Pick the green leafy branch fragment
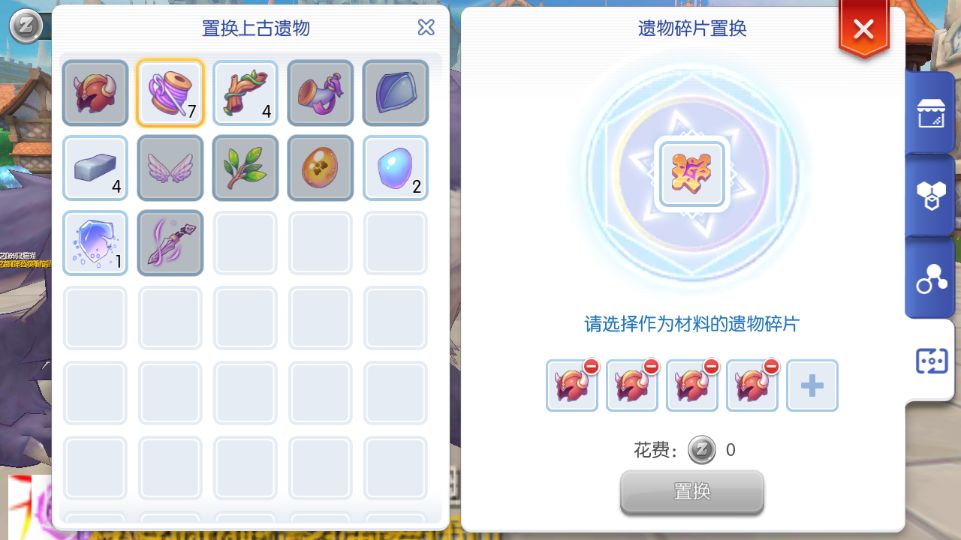961x540 pixels. pyautogui.click(x=245, y=168)
